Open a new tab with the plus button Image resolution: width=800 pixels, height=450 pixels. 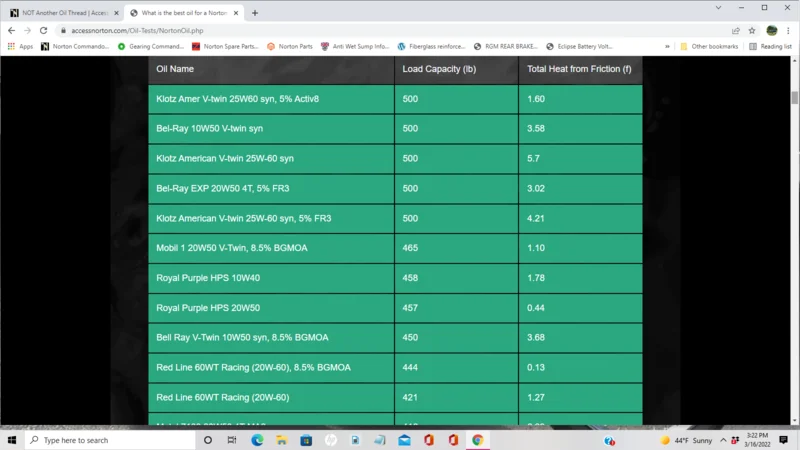[x=255, y=13]
